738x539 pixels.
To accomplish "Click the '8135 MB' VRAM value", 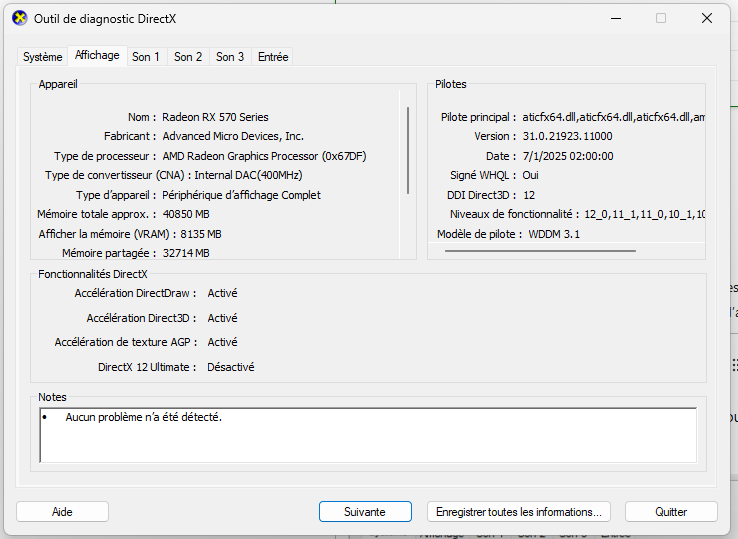I will pyautogui.click(x=201, y=234).
